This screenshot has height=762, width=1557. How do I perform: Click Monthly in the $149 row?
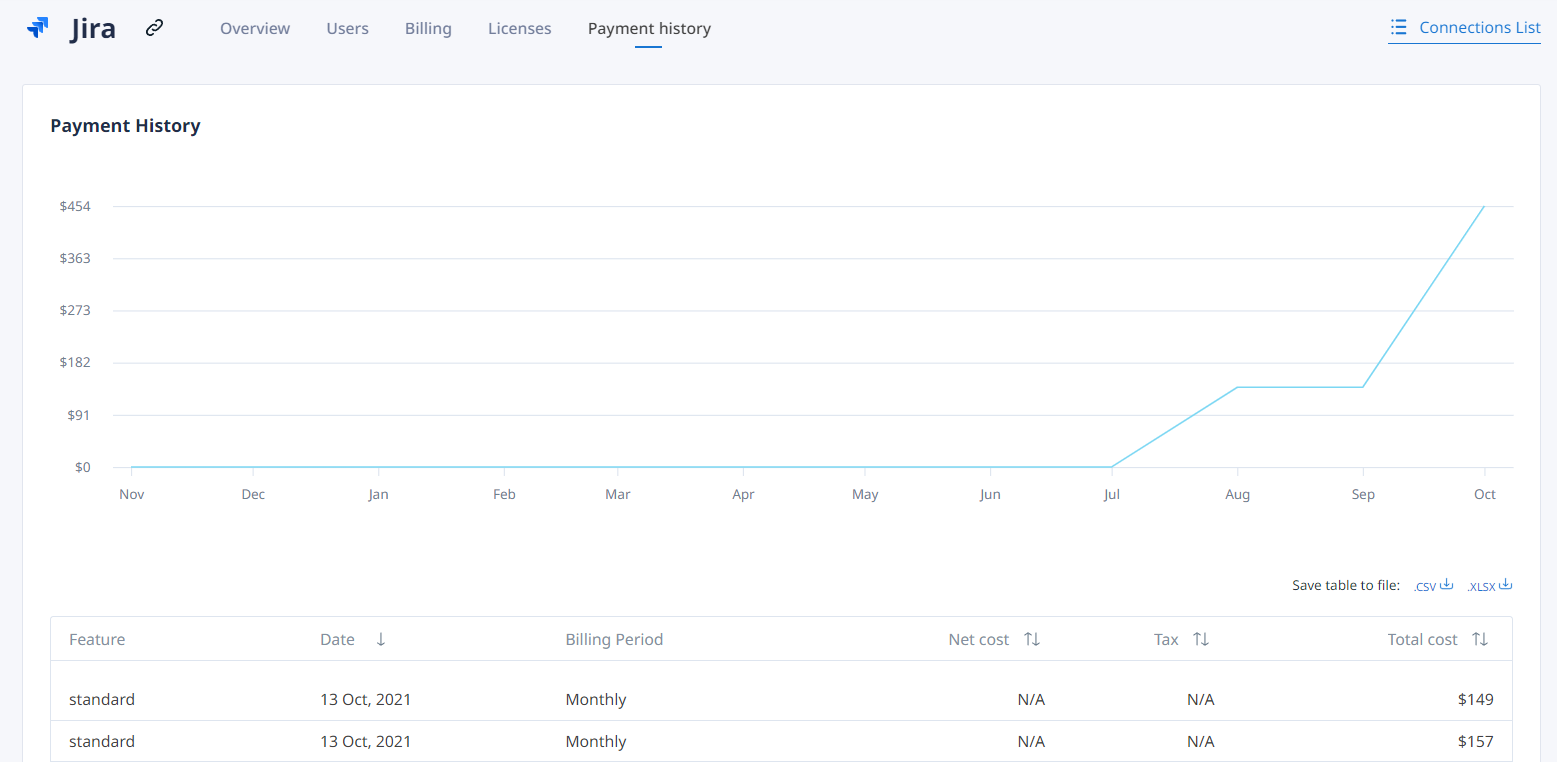pyautogui.click(x=596, y=699)
